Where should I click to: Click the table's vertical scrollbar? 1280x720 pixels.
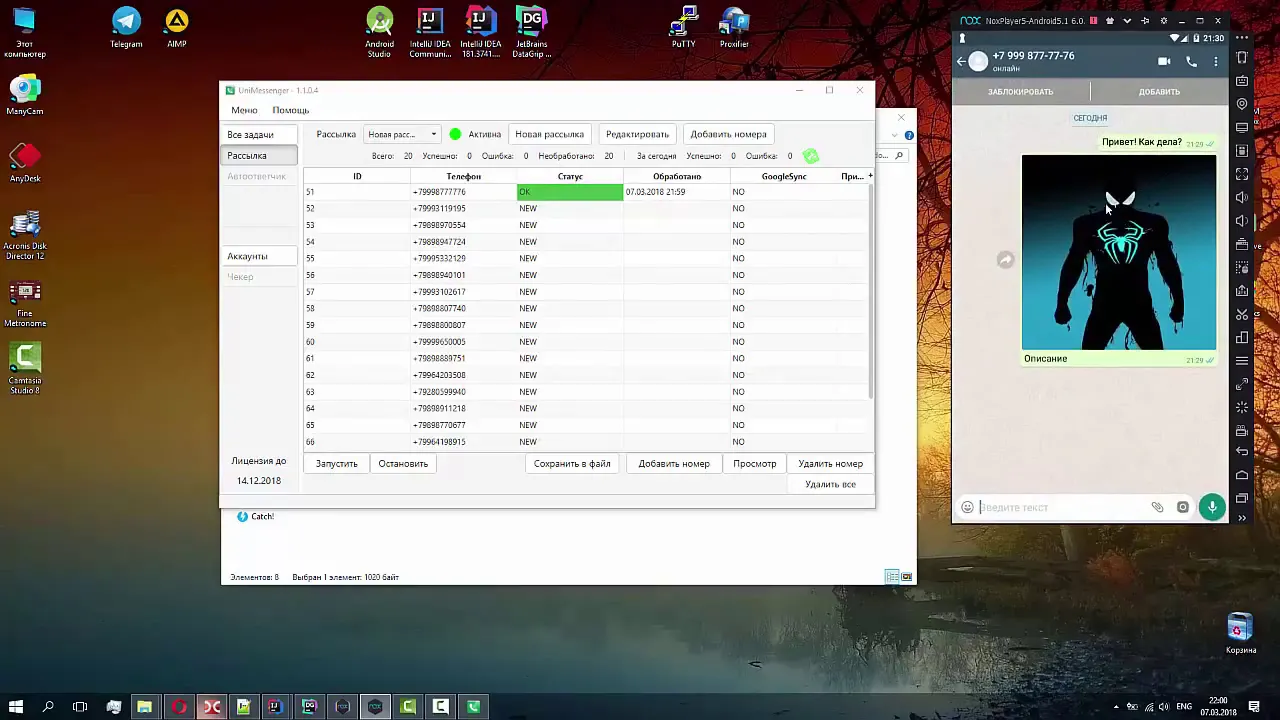tap(871, 290)
